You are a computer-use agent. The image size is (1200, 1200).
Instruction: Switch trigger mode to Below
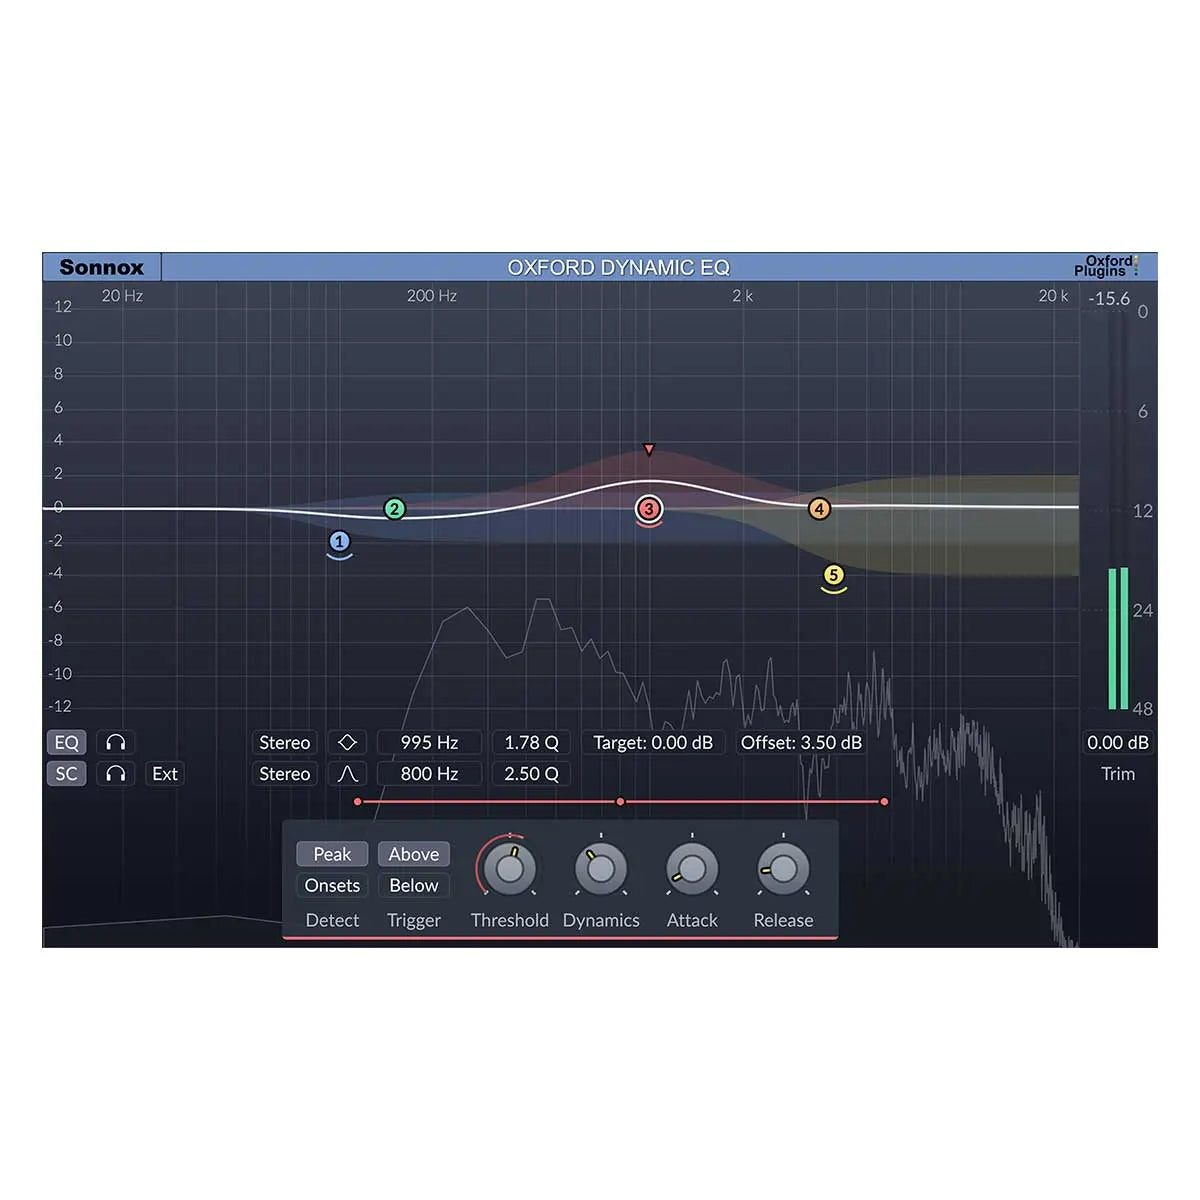413,885
